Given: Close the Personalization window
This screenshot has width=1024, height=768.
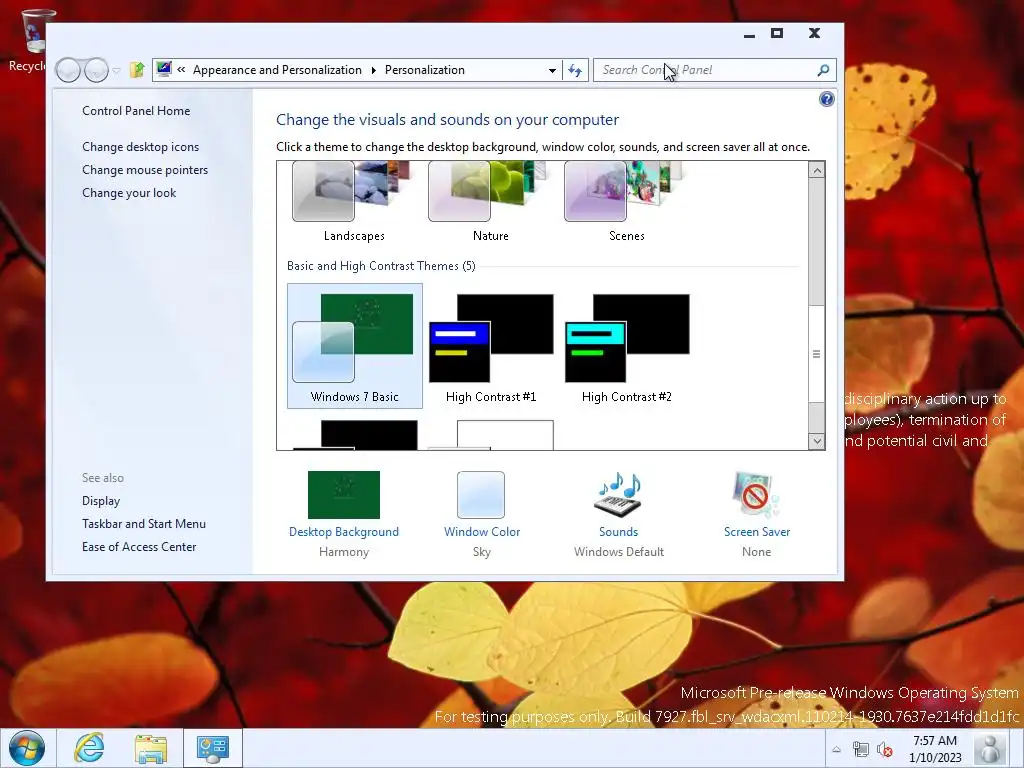Looking at the screenshot, I should [814, 33].
